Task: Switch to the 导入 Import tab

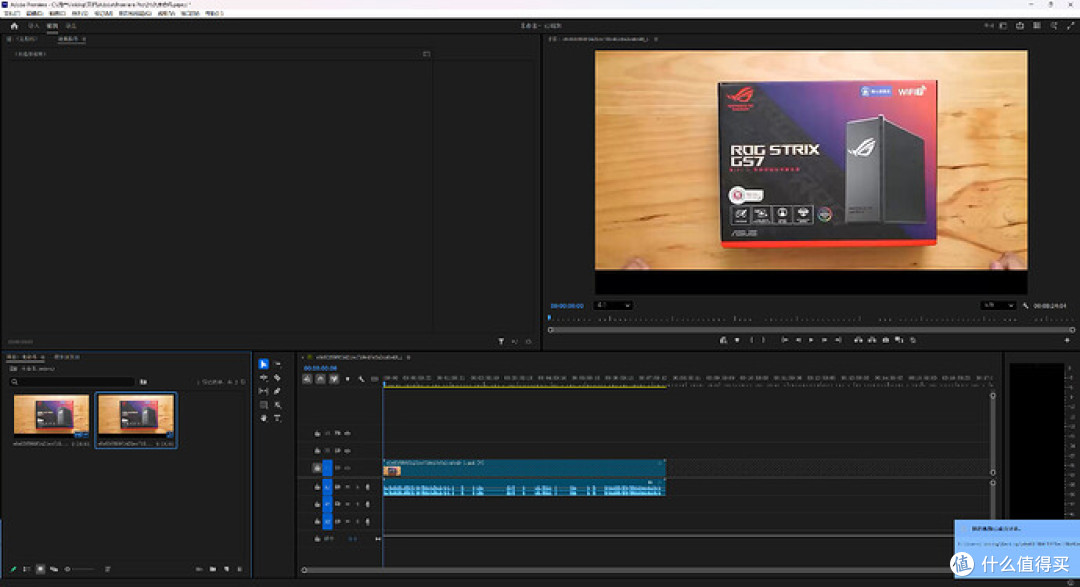Action: pyautogui.click(x=34, y=26)
